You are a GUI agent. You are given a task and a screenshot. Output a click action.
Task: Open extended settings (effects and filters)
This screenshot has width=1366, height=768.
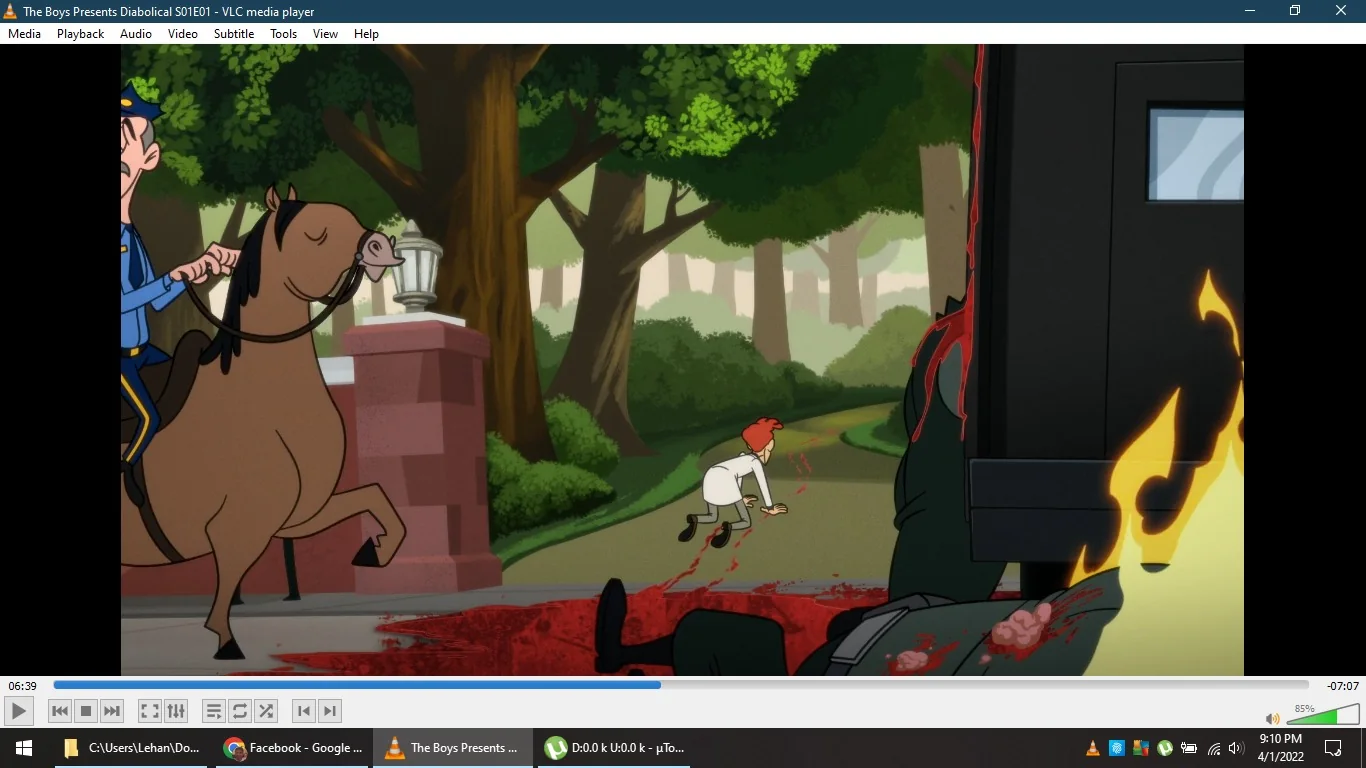click(176, 711)
